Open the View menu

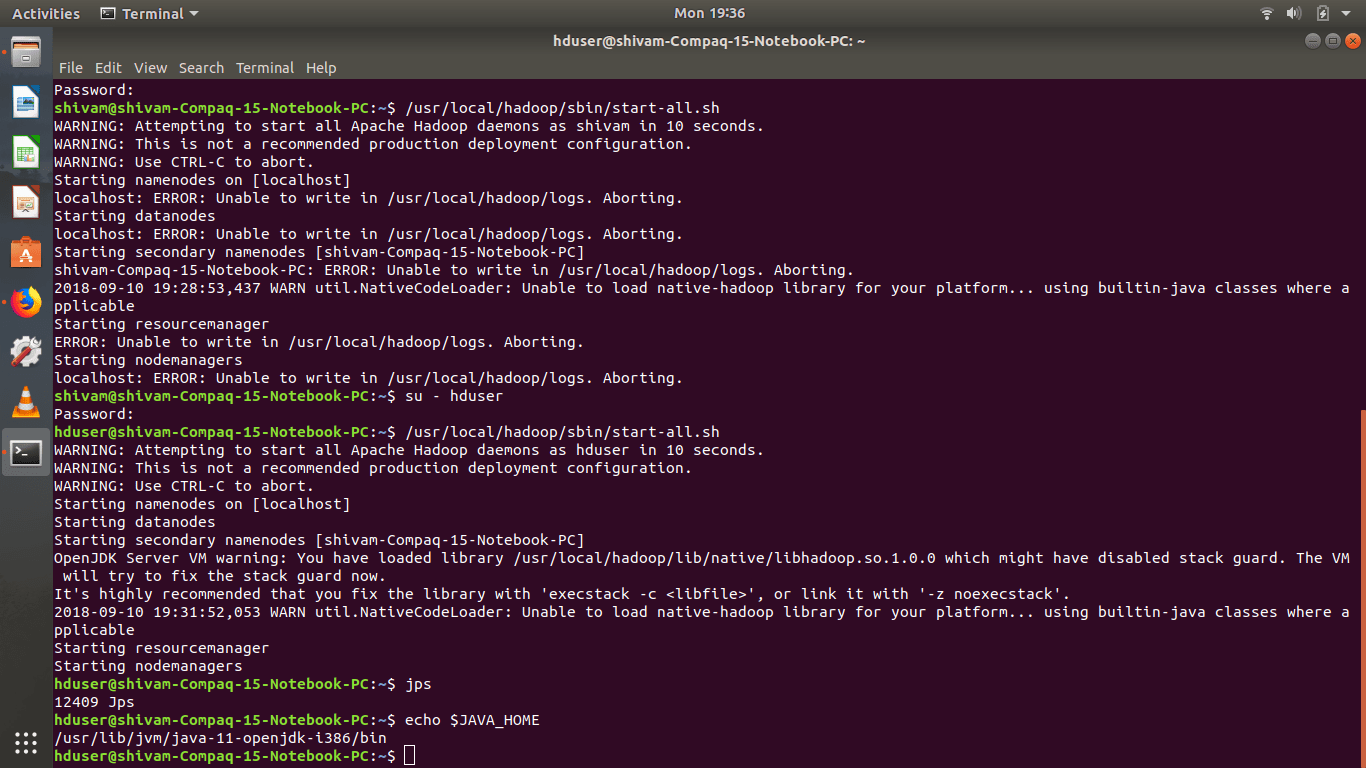click(x=150, y=68)
